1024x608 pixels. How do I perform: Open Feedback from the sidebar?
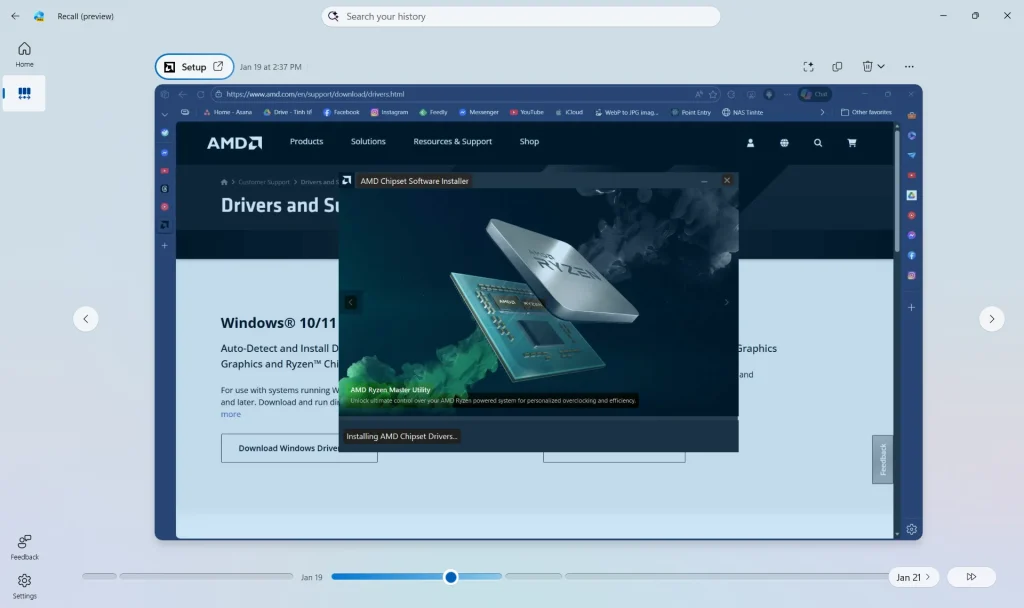pyautogui.click(x=24, y=546)
